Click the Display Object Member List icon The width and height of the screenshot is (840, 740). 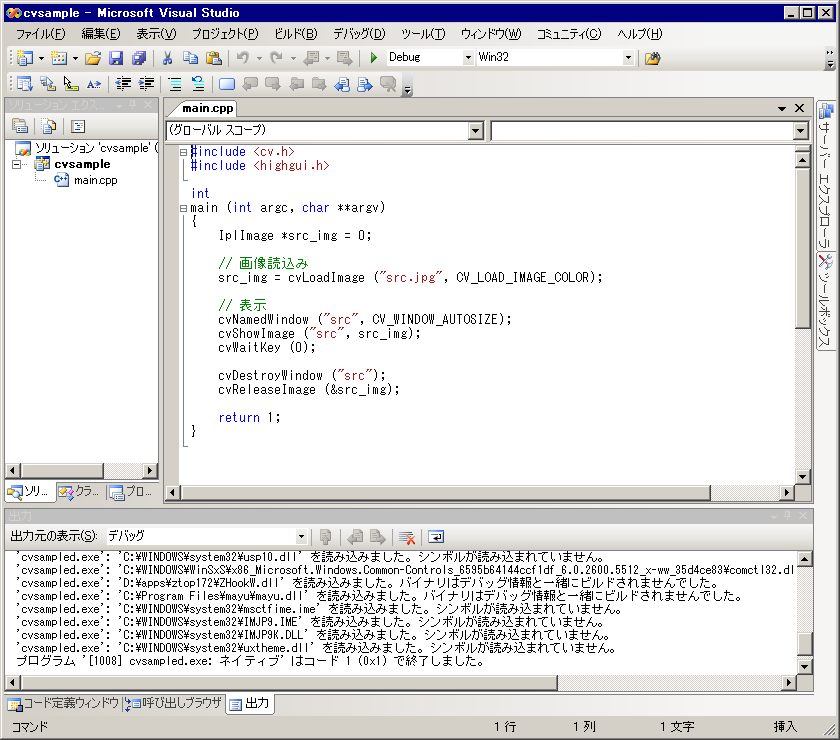pos(24,84)
